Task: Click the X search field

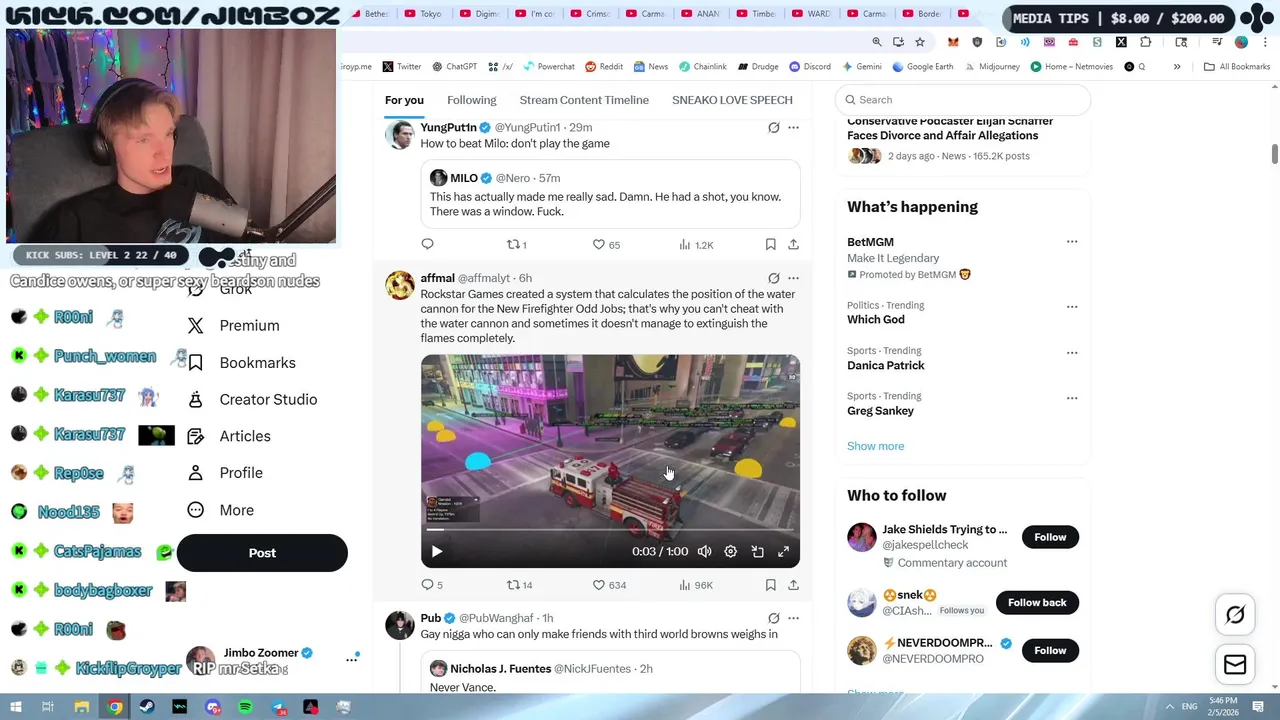Action: click(x=963, y=100)
